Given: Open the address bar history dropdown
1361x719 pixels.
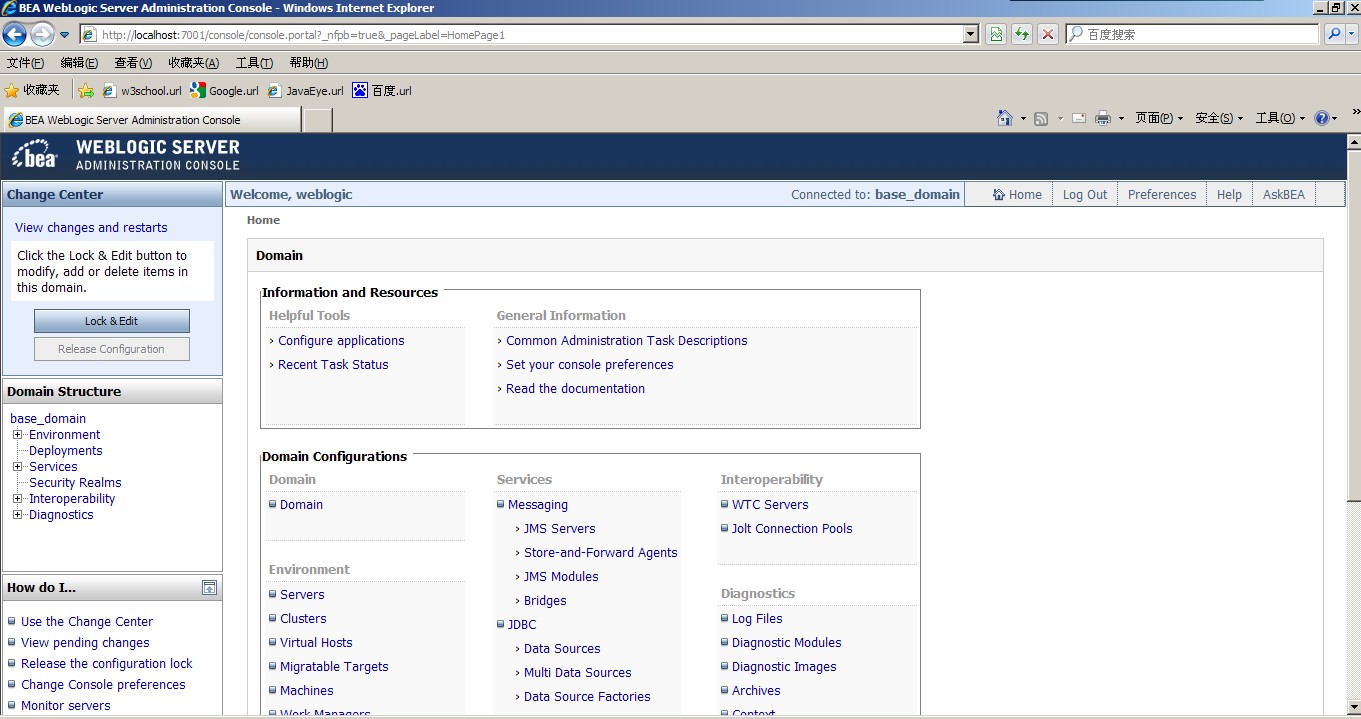Looking at the screenshot, I should pos(970,35).
